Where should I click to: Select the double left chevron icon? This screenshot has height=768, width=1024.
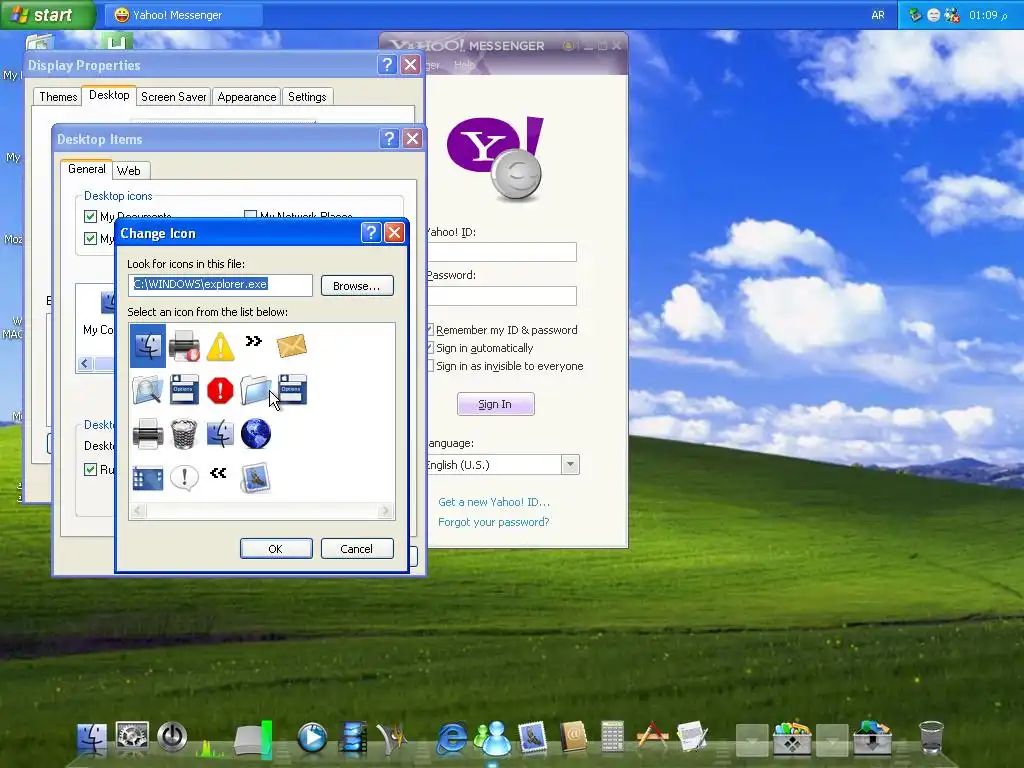coord(218,472)
